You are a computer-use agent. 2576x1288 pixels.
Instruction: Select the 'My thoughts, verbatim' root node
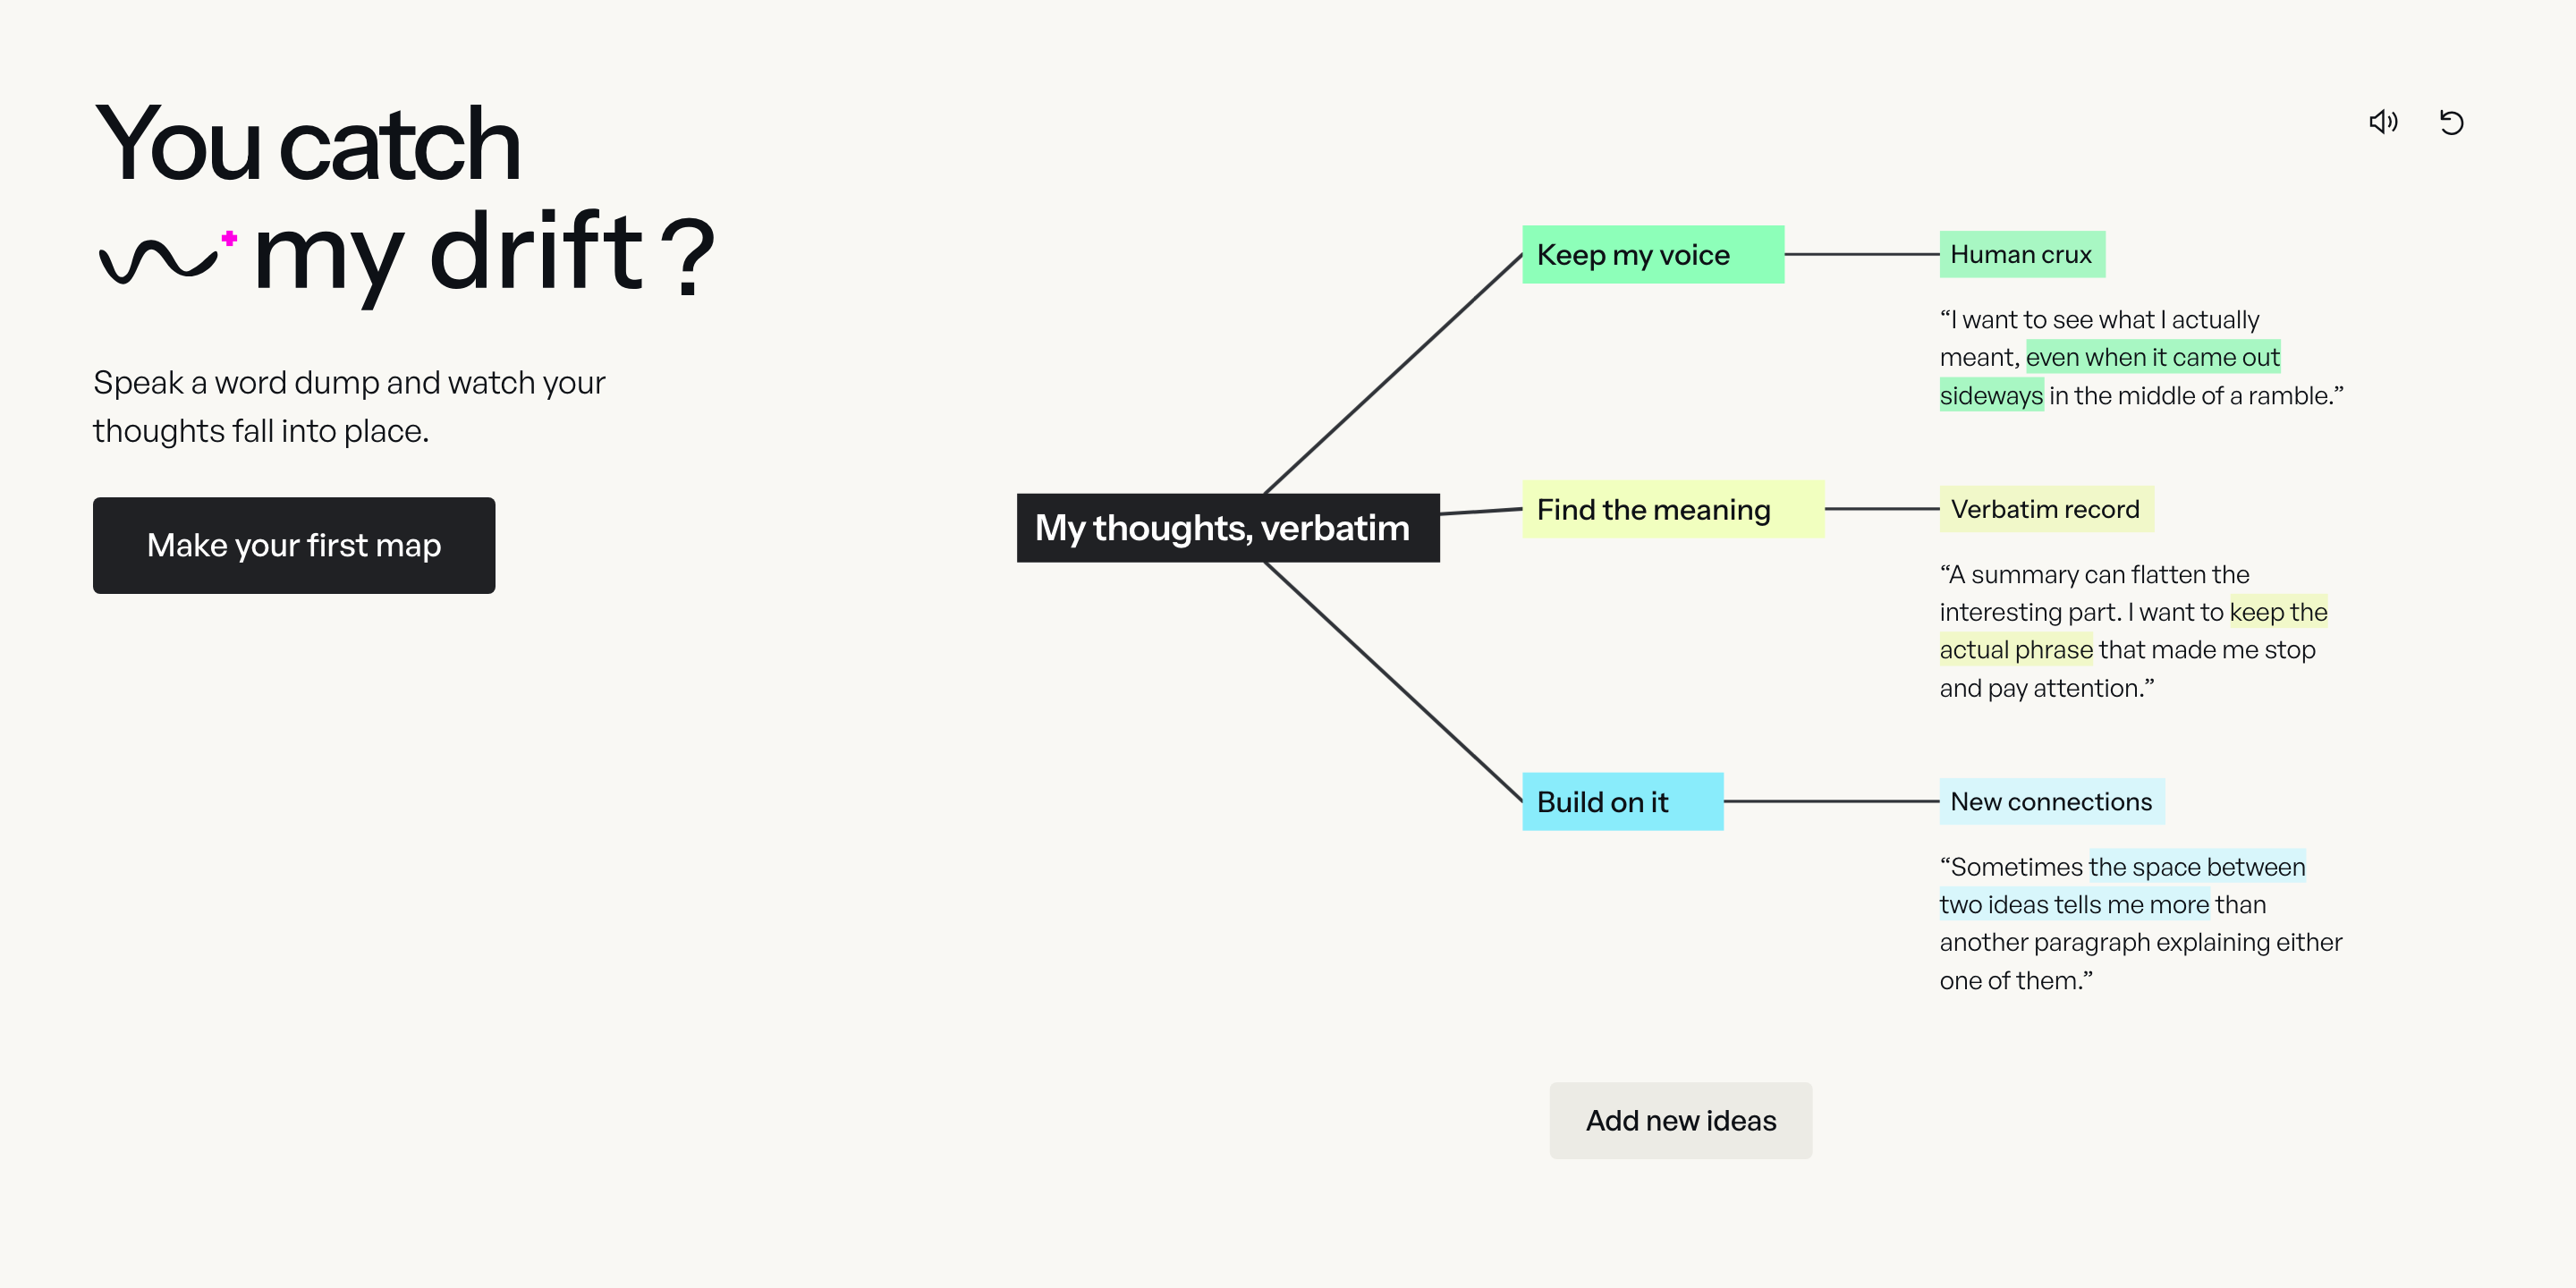coord(1228,527)
